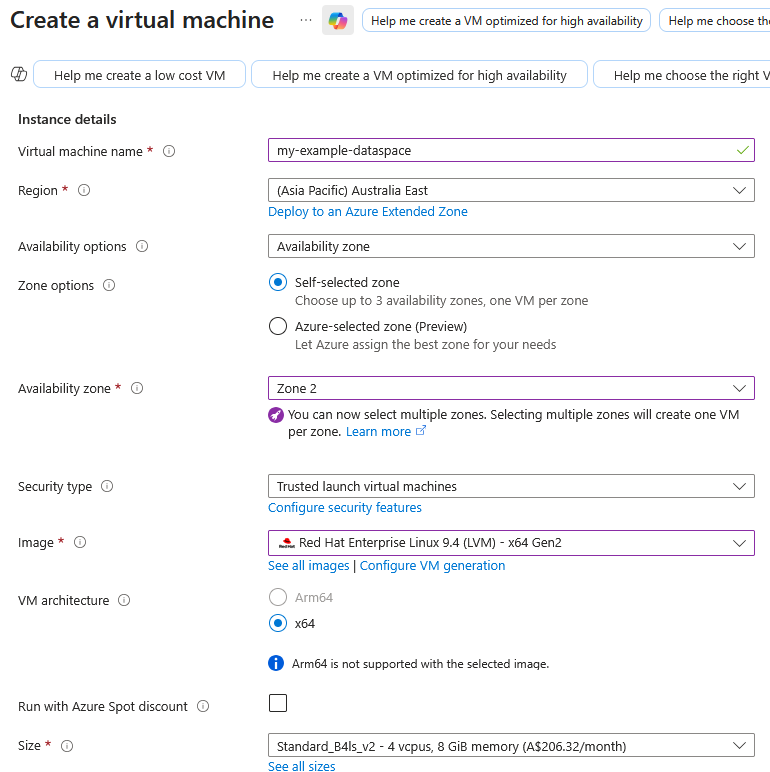
Task: Click the See all images link
Action: click(309, 566)
